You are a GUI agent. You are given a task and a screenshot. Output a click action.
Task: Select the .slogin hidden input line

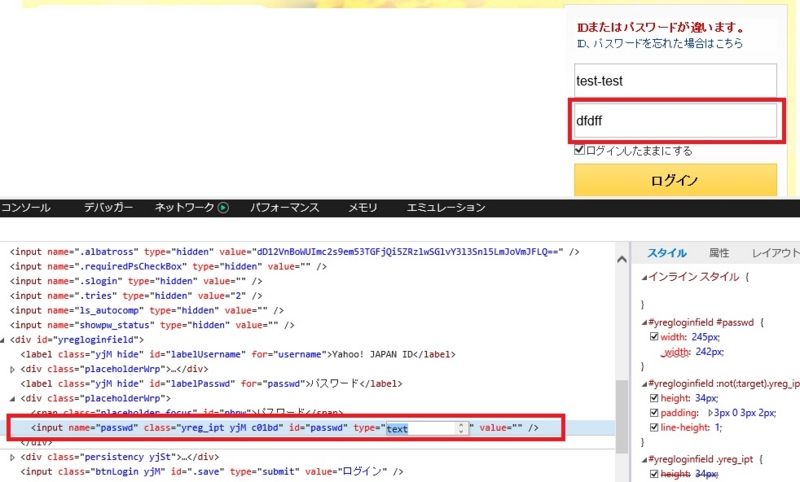click(x=136, y=281)
